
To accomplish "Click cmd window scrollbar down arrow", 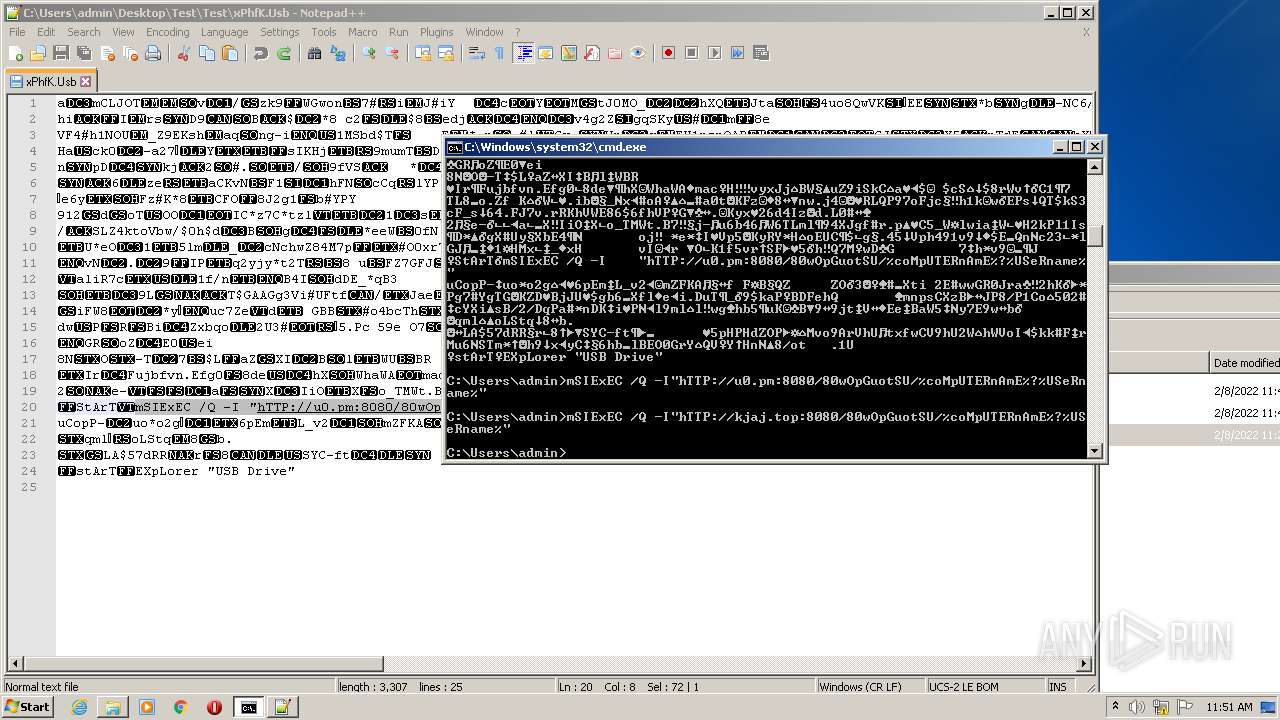I will click(x=1095, y=451).
